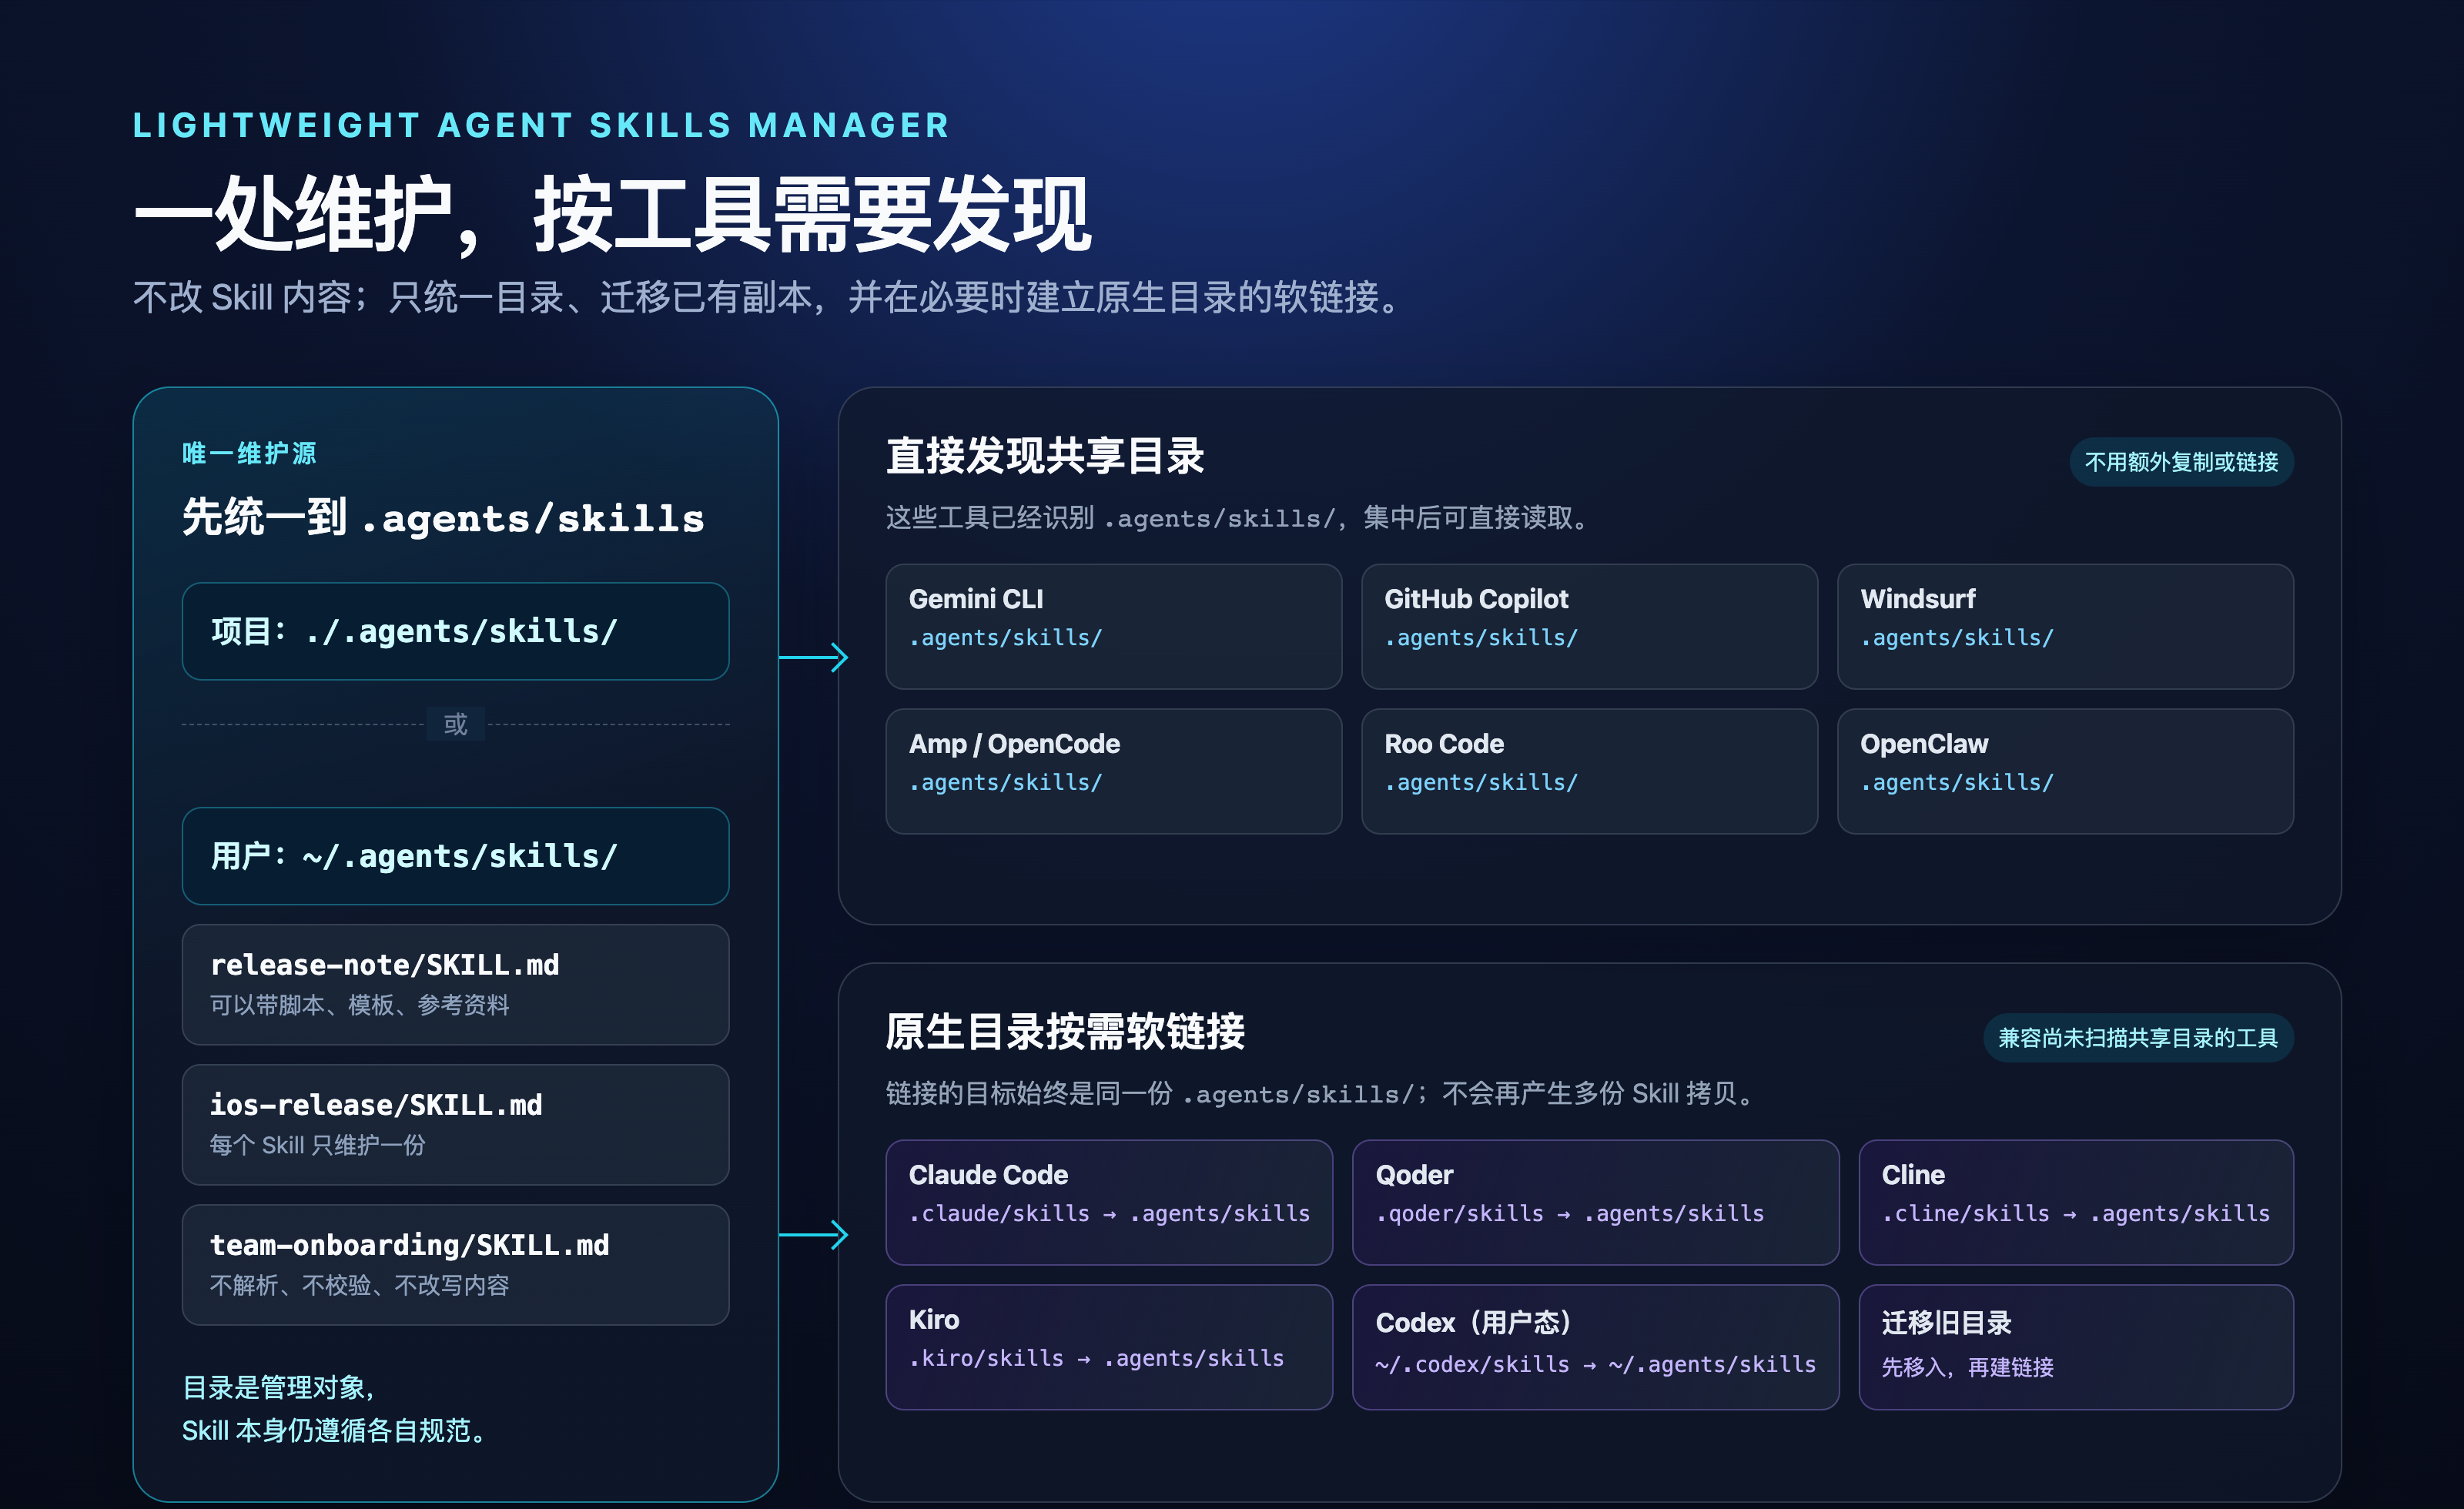The image size is (2464, 1509).
Task: Click the text 不解析、不校验、不改写内容
Action: click(x=359, y=1285)
